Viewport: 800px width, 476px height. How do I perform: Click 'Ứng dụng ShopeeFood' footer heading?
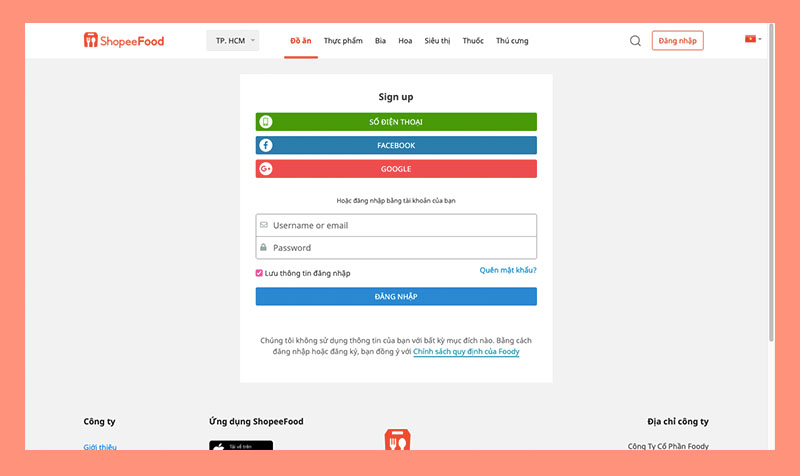(256, 421)
